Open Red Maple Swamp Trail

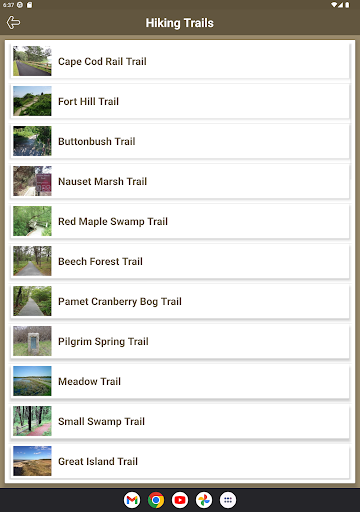click(180, 221)
